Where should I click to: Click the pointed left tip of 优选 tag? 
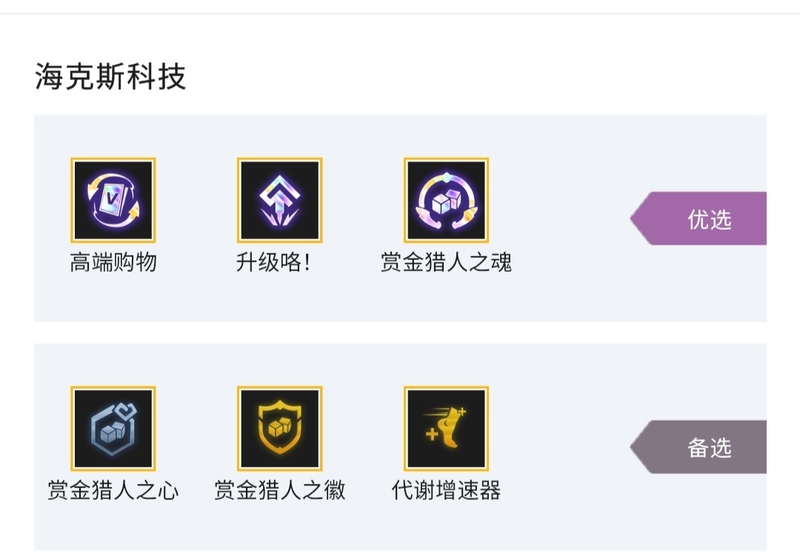tap(637, 218)
